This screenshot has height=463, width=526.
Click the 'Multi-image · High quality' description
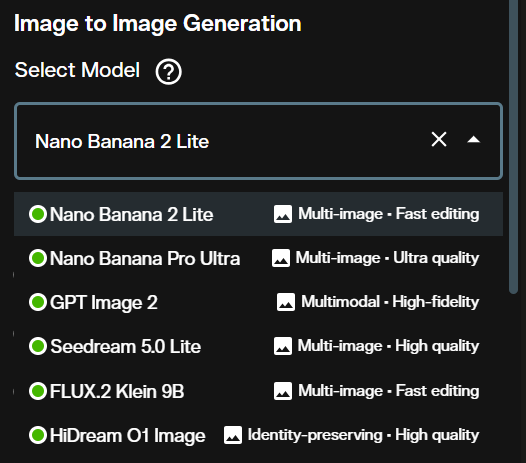(x=388, y=346)
